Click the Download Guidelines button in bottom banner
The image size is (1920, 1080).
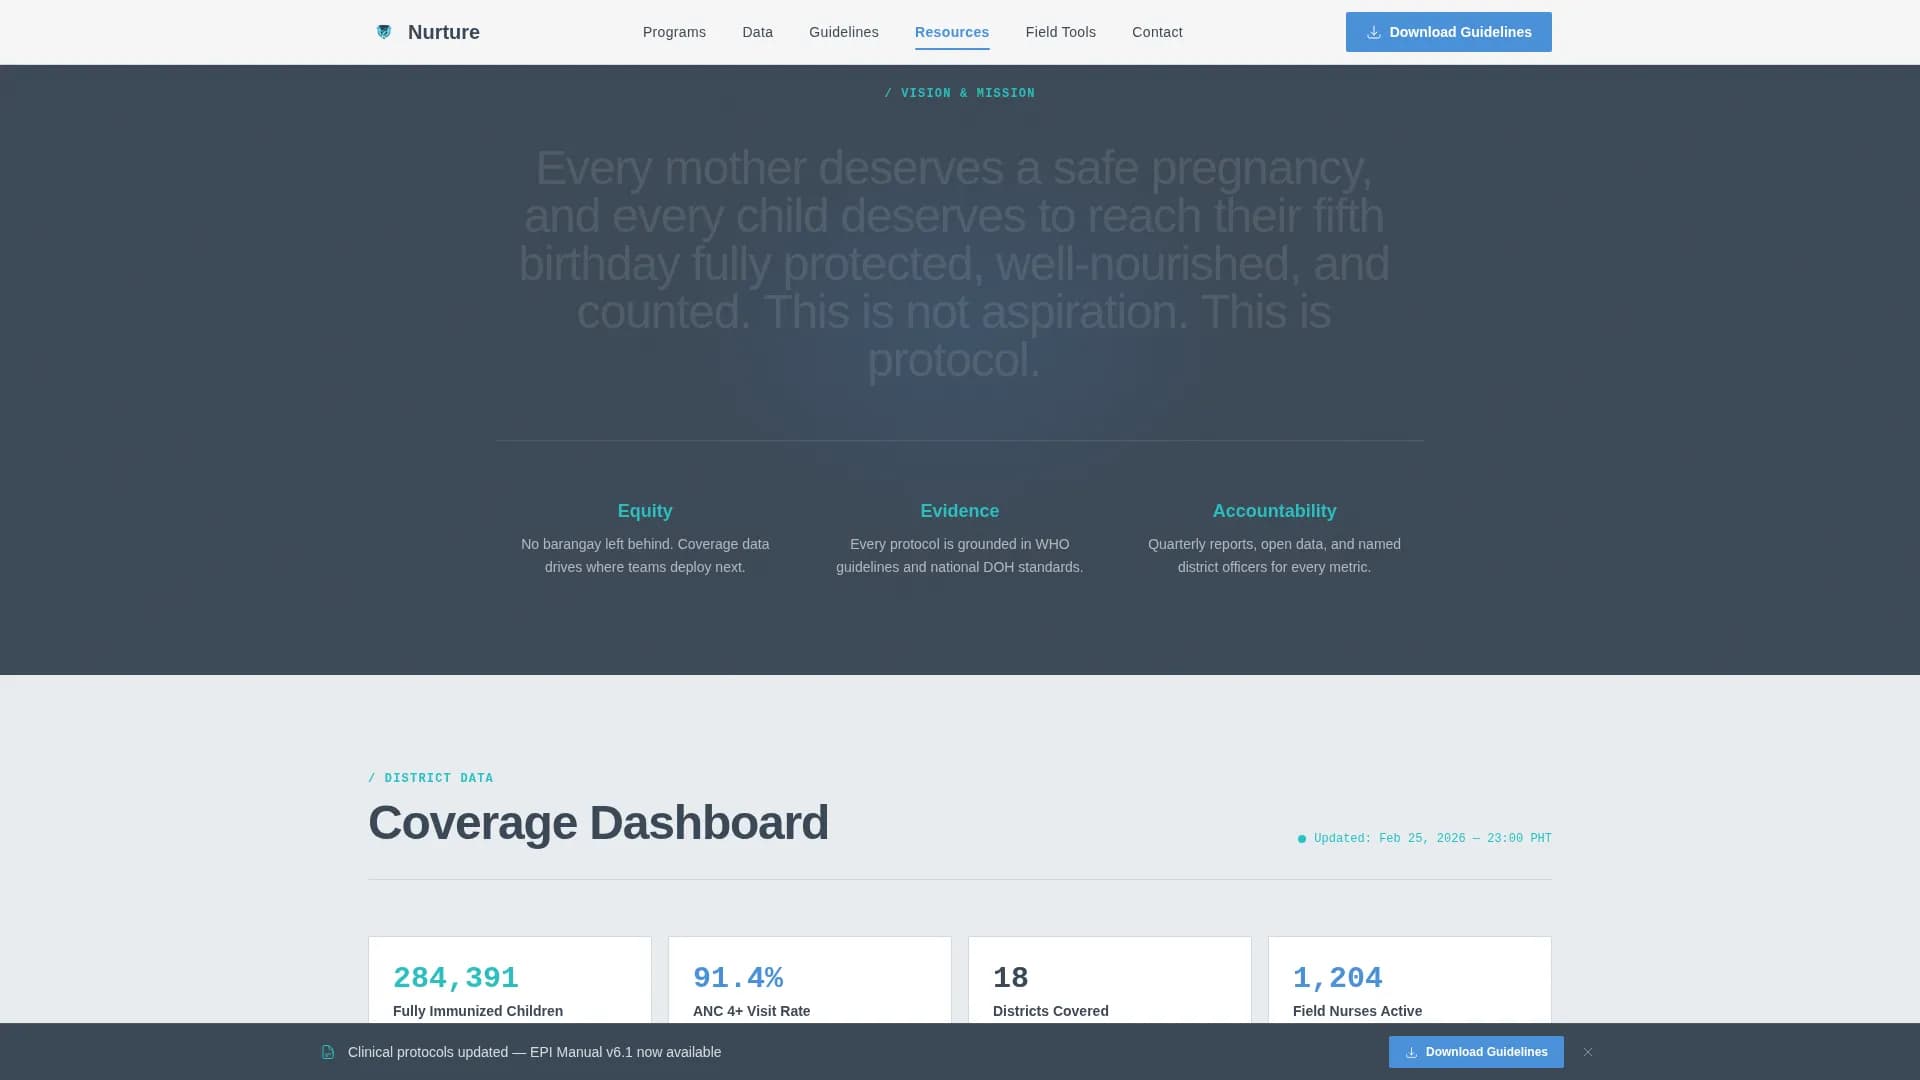click(x=1476, y=1052)
